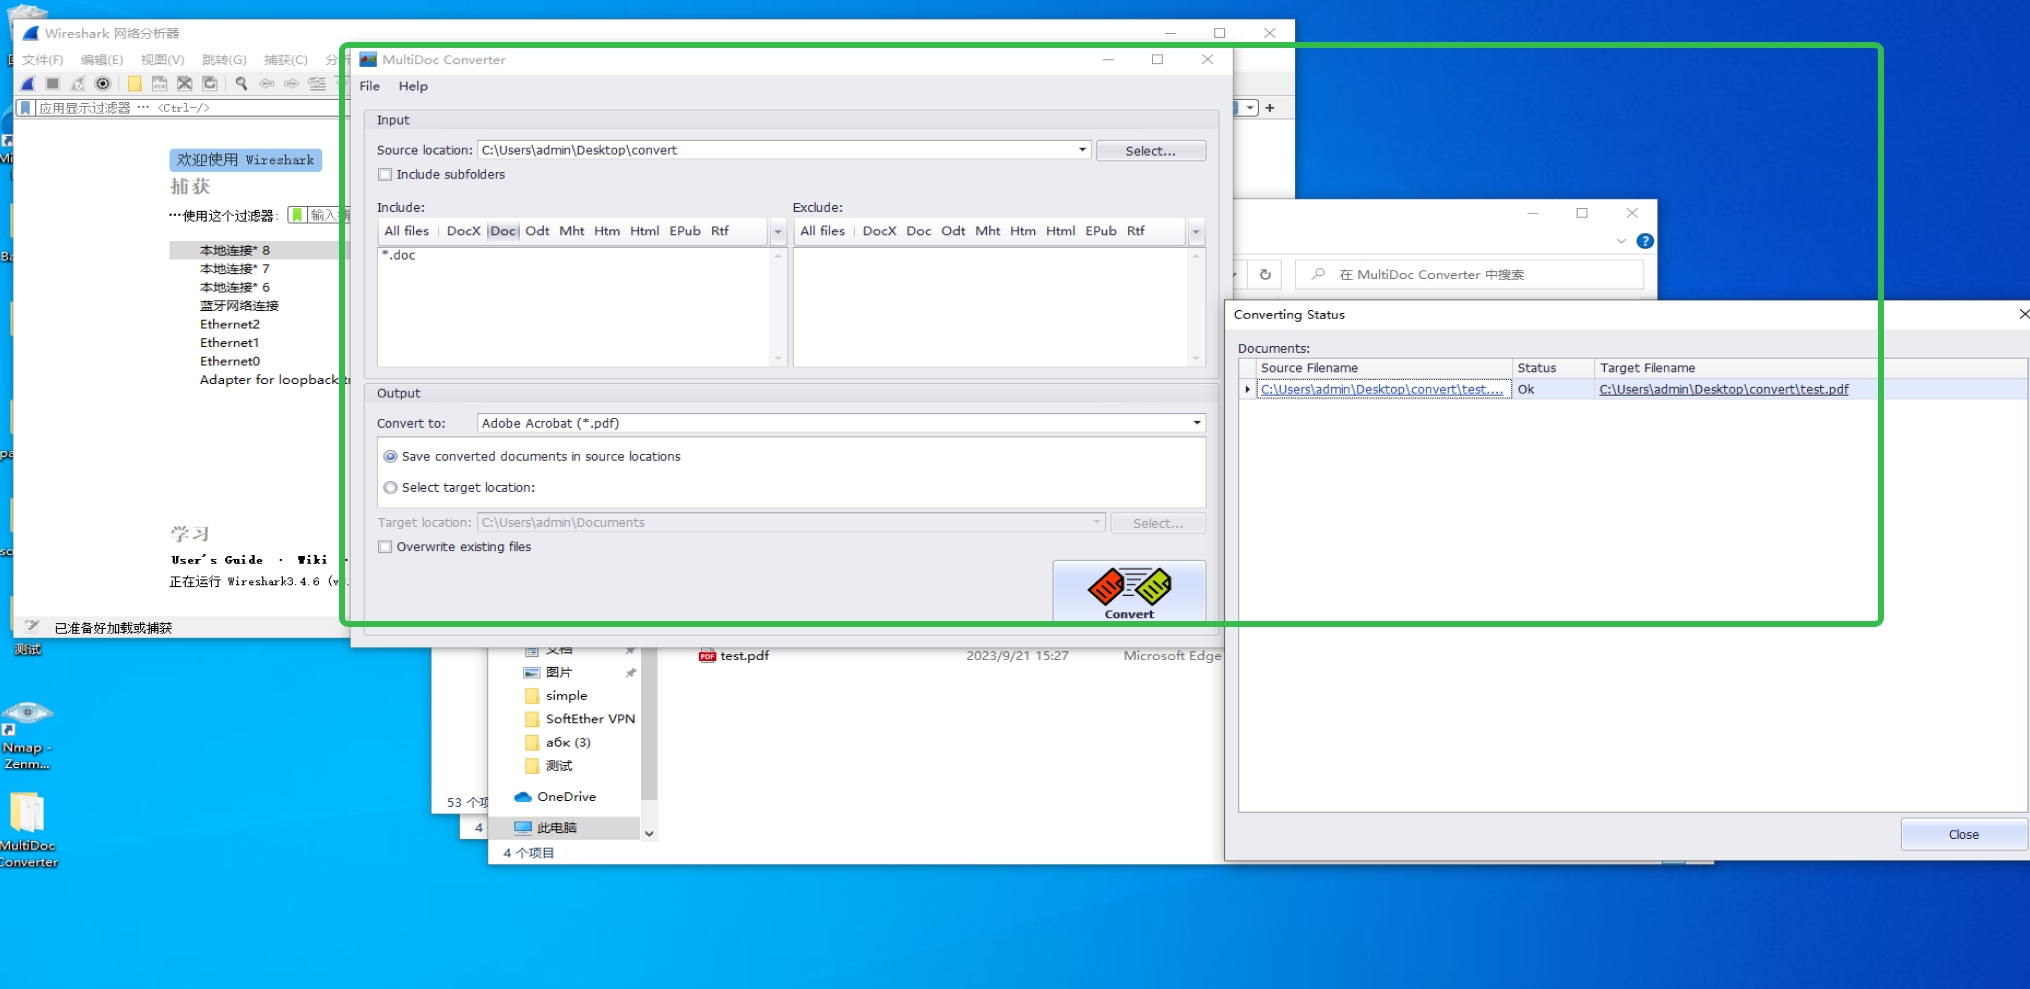Viewport: 2030px width, 989px height.
Task: Click the Wireshark title bar fin icon
Action: tap(31, 33)
